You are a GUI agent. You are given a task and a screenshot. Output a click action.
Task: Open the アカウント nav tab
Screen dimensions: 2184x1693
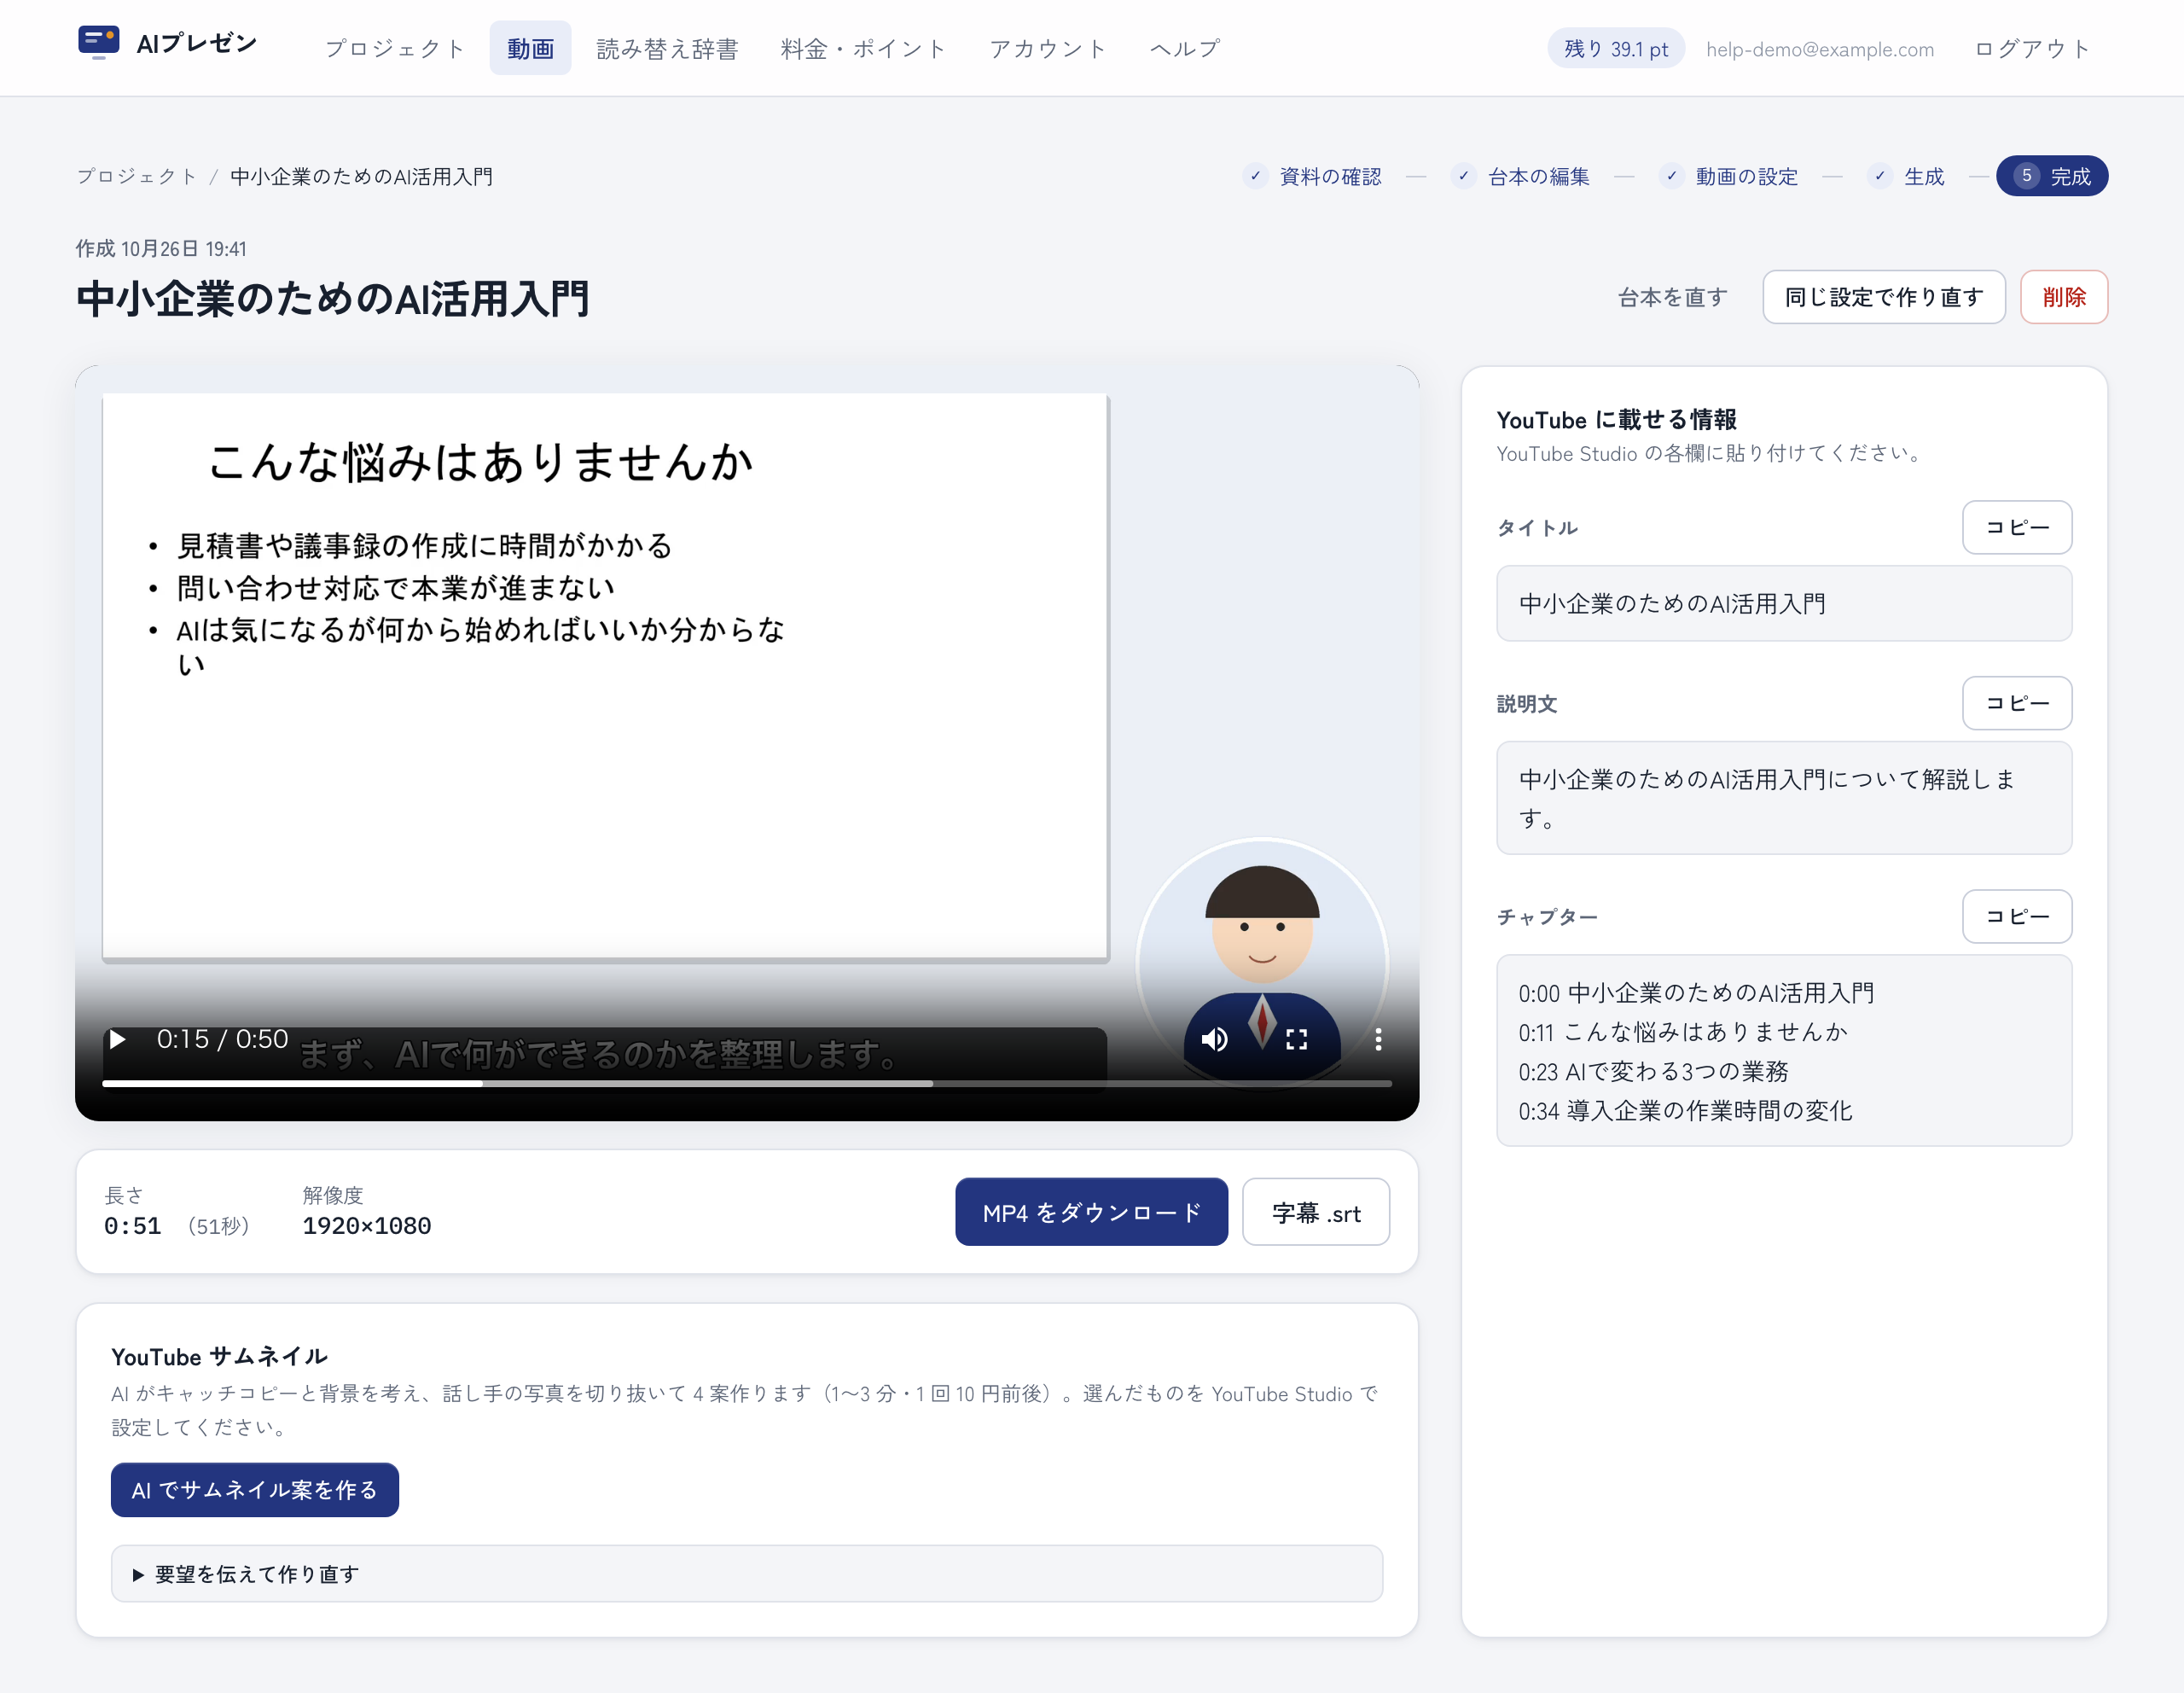pyautogui.click(x=1048, y=48)
